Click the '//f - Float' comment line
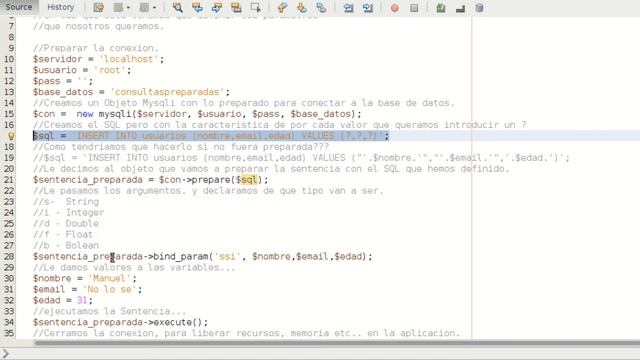 [x=63, y=234]
